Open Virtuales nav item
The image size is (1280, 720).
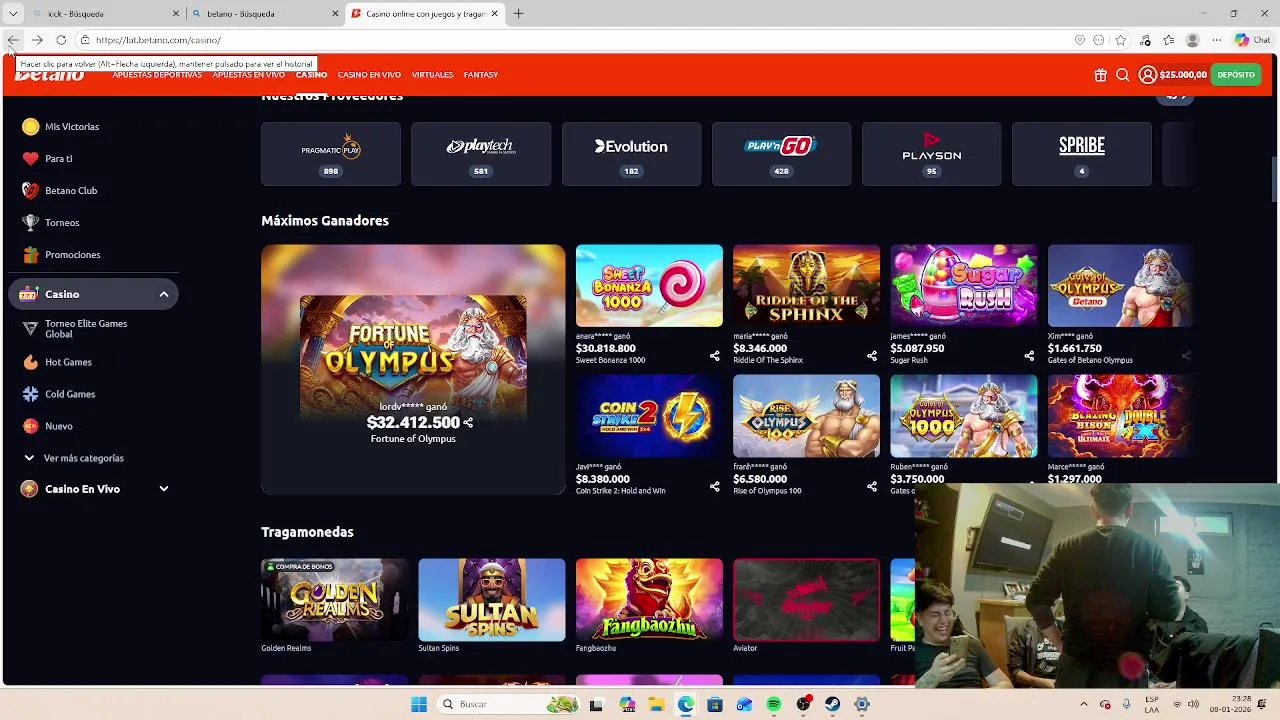pos(432,75)
